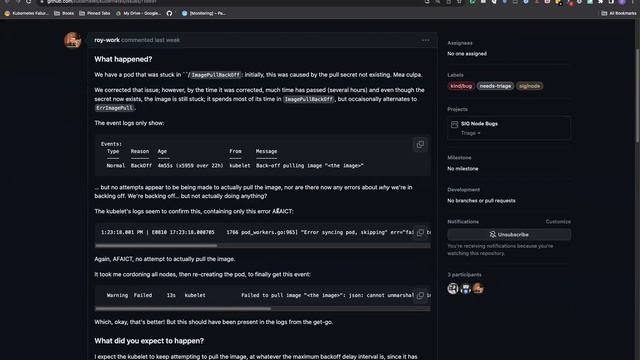Open the All Bookmarks folder
640x360 pixels.
point(619,13)
